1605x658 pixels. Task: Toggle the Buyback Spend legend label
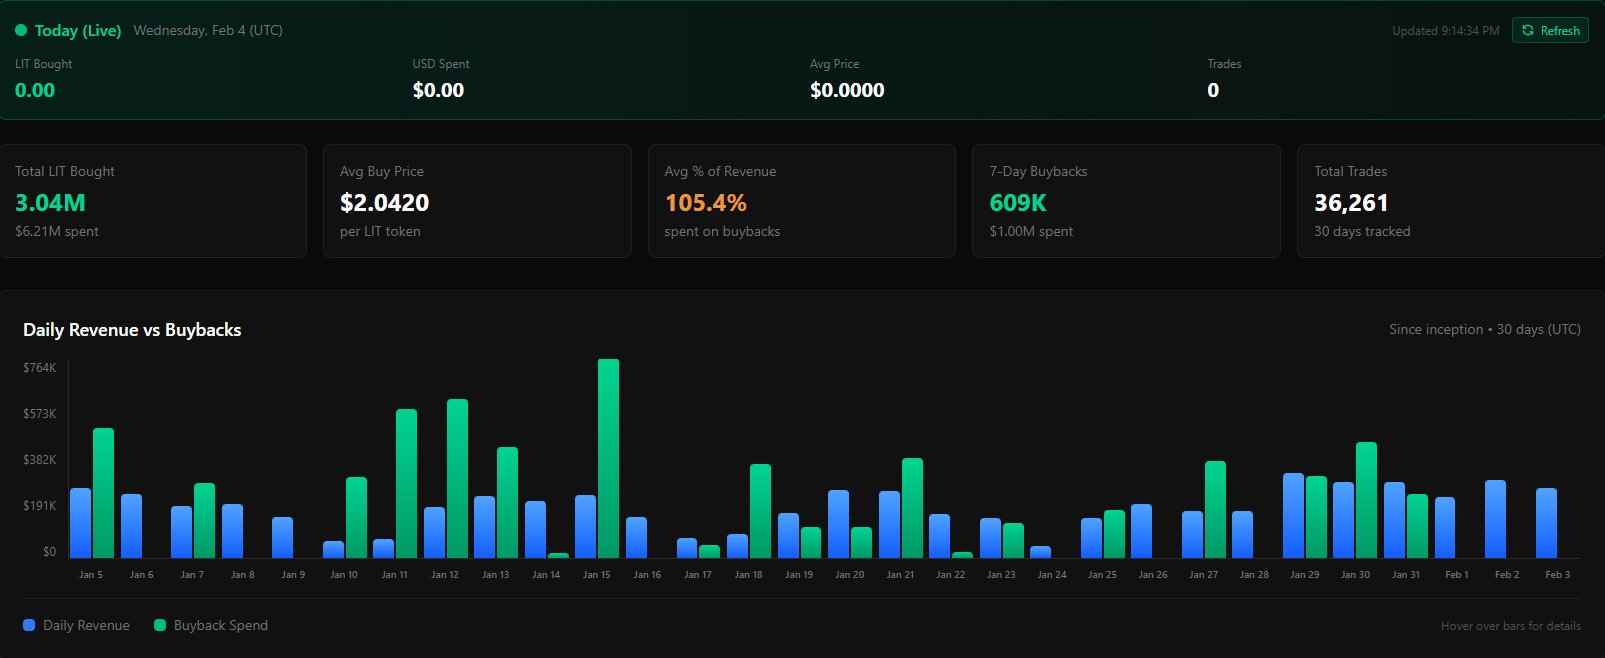click(x=220, y=625)
